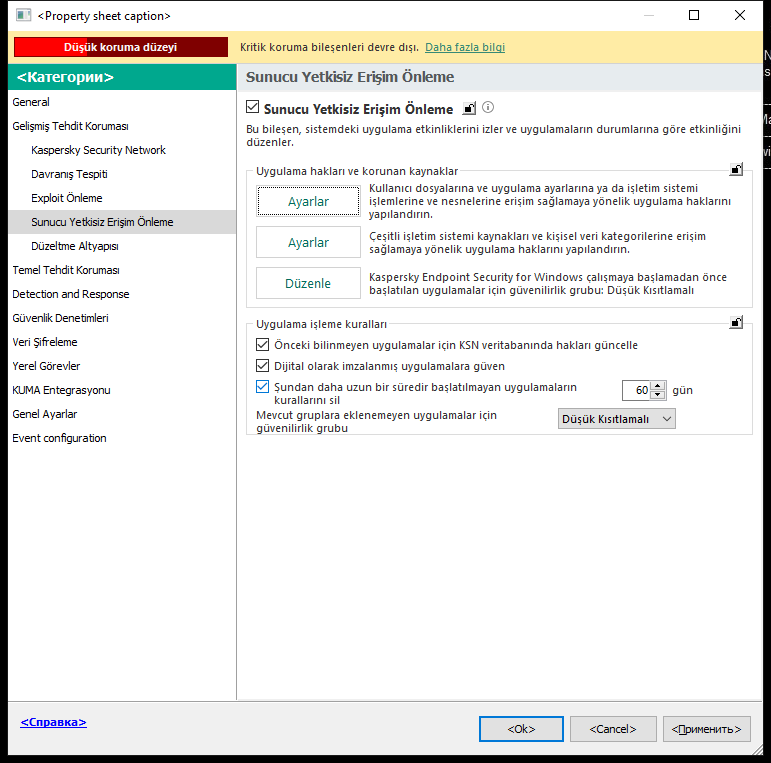Click the Применить apply button

click(x=707, y=729)
